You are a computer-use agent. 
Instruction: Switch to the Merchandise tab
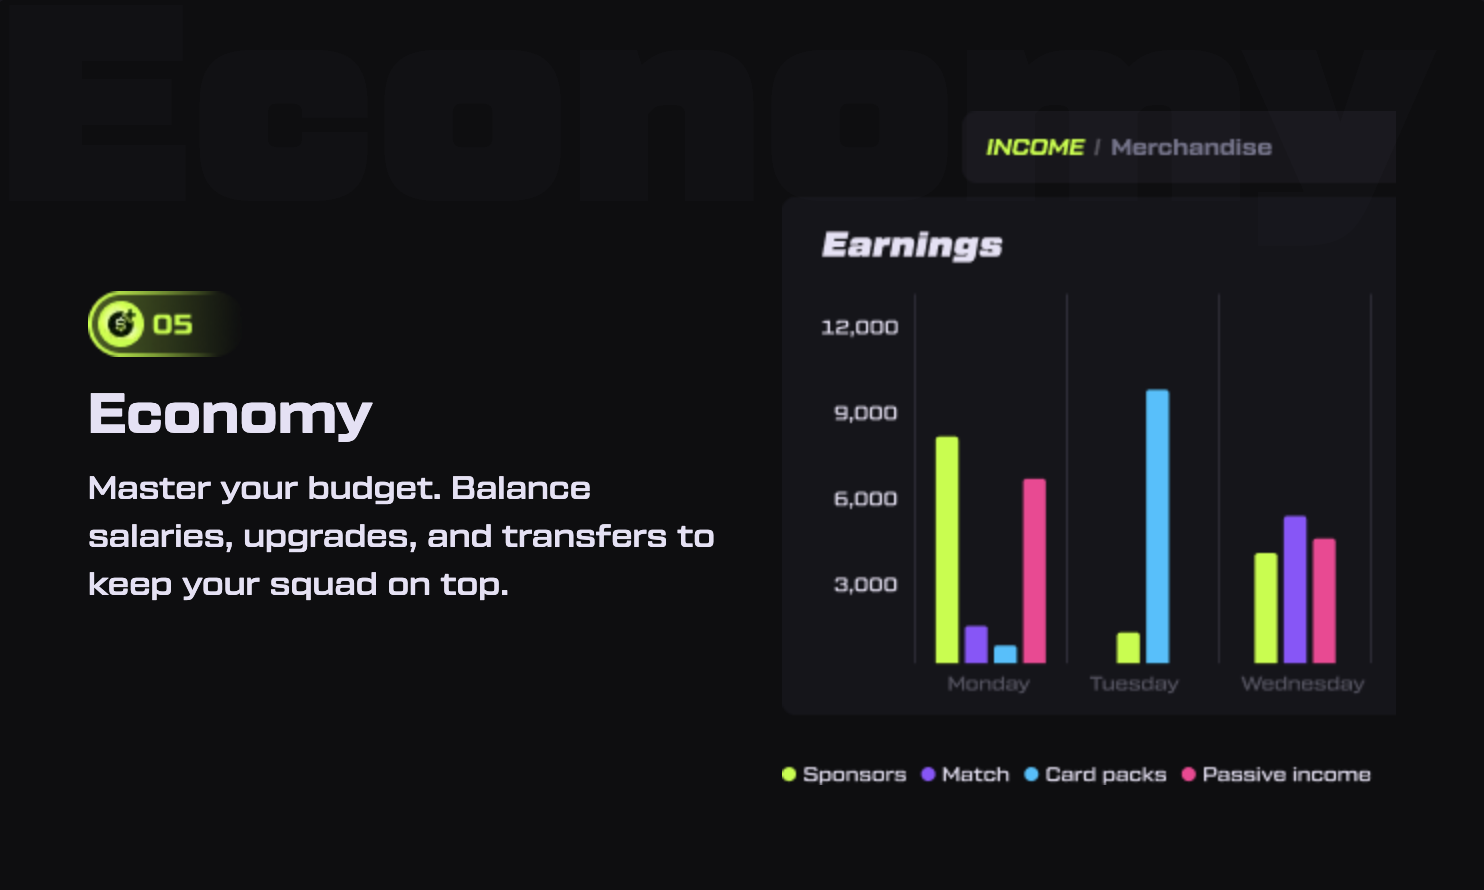(1191, 147)
